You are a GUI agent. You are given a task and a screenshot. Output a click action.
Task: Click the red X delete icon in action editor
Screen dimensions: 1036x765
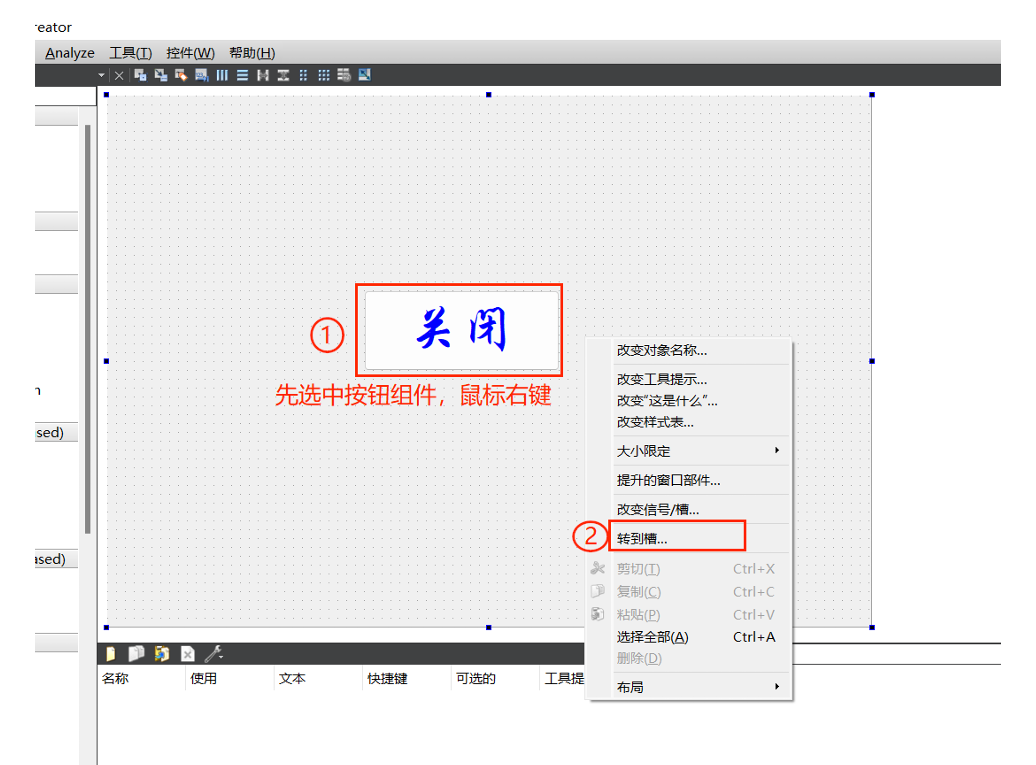[187, 653]
